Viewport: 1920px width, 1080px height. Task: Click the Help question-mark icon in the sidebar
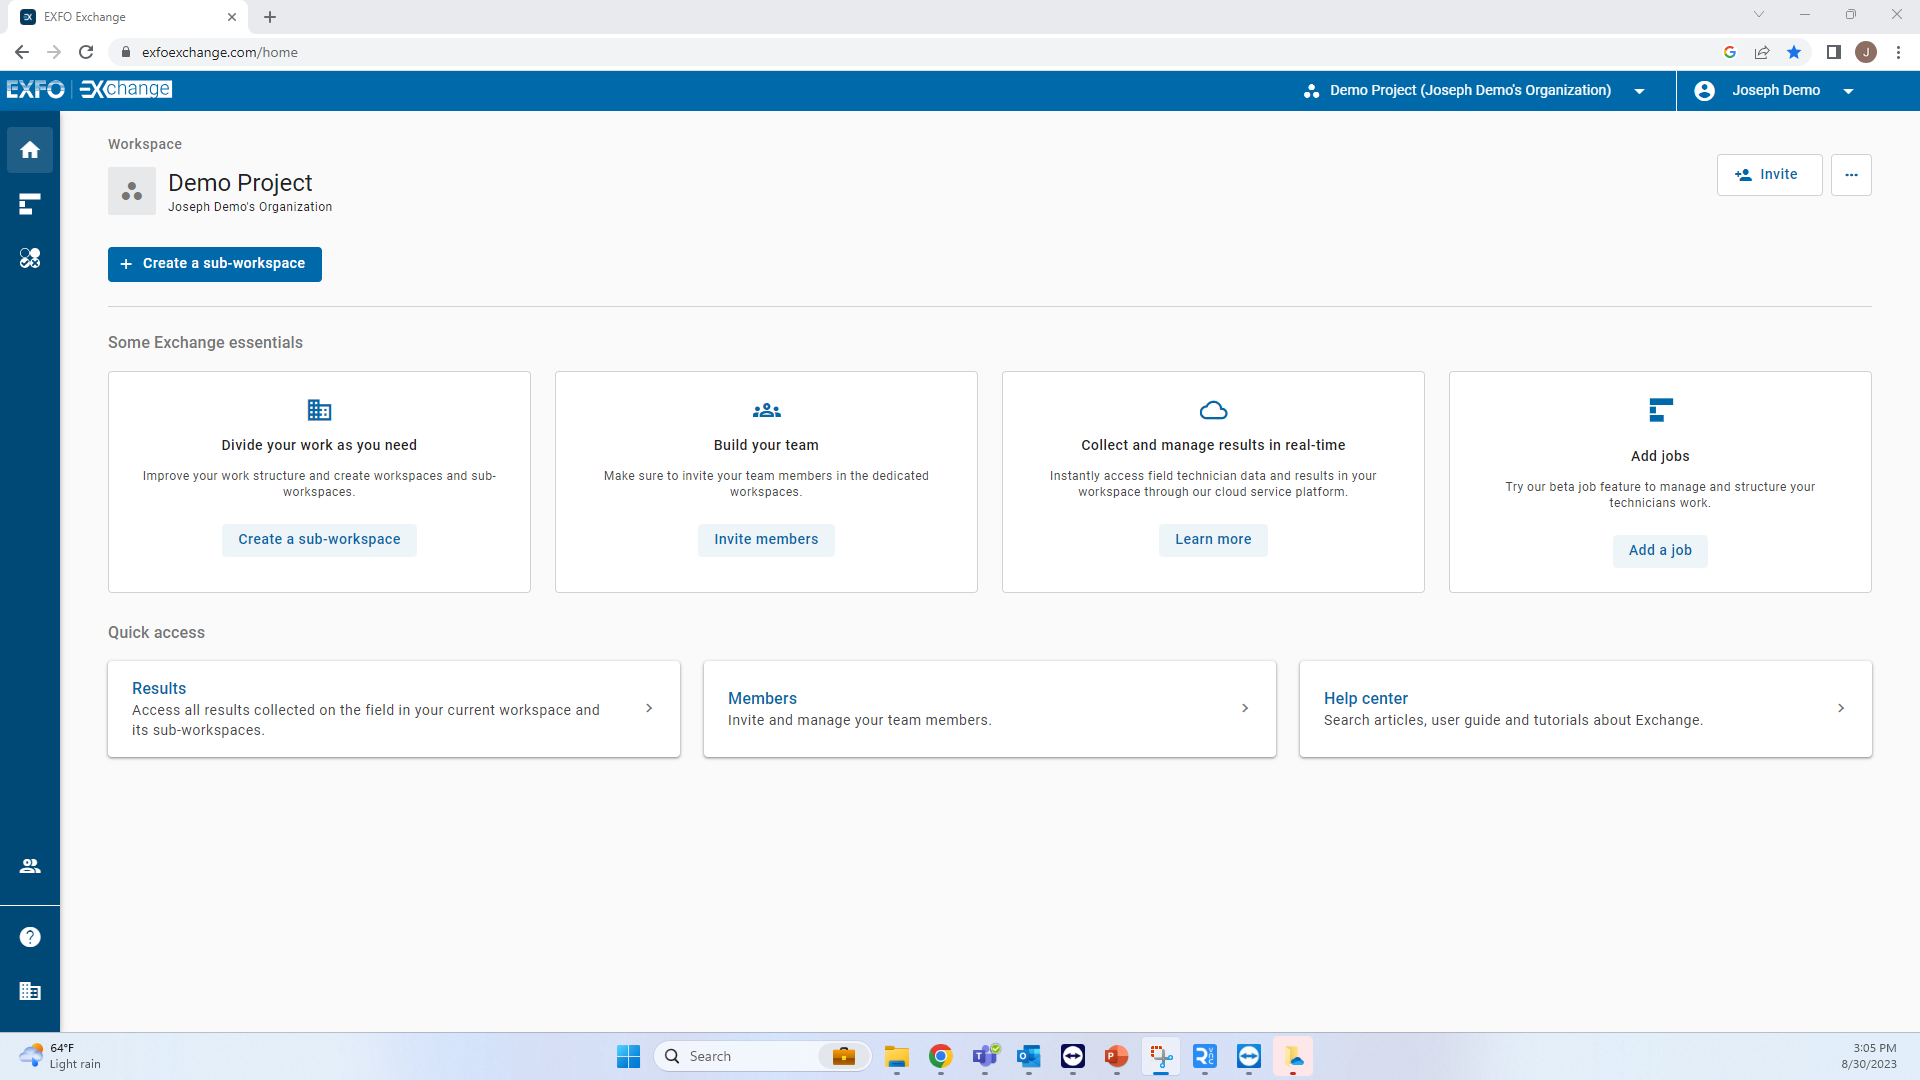30,937
